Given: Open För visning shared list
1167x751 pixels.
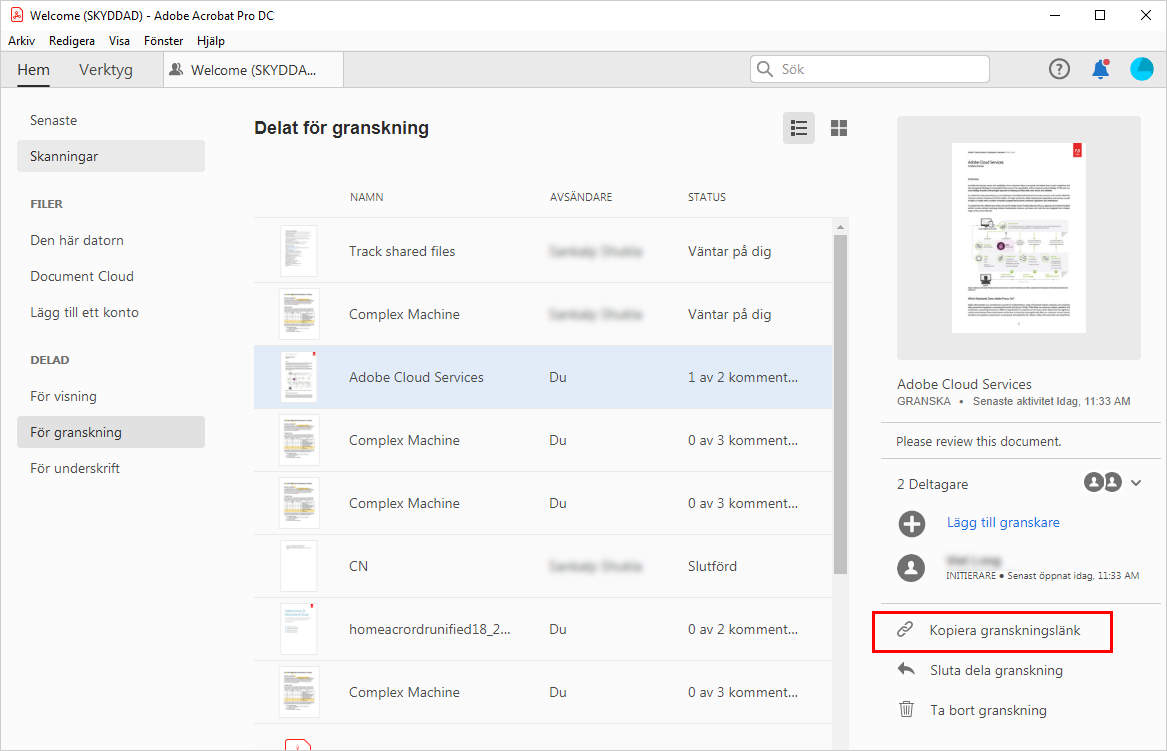Looking at the screenshot, I should [63, 397].
